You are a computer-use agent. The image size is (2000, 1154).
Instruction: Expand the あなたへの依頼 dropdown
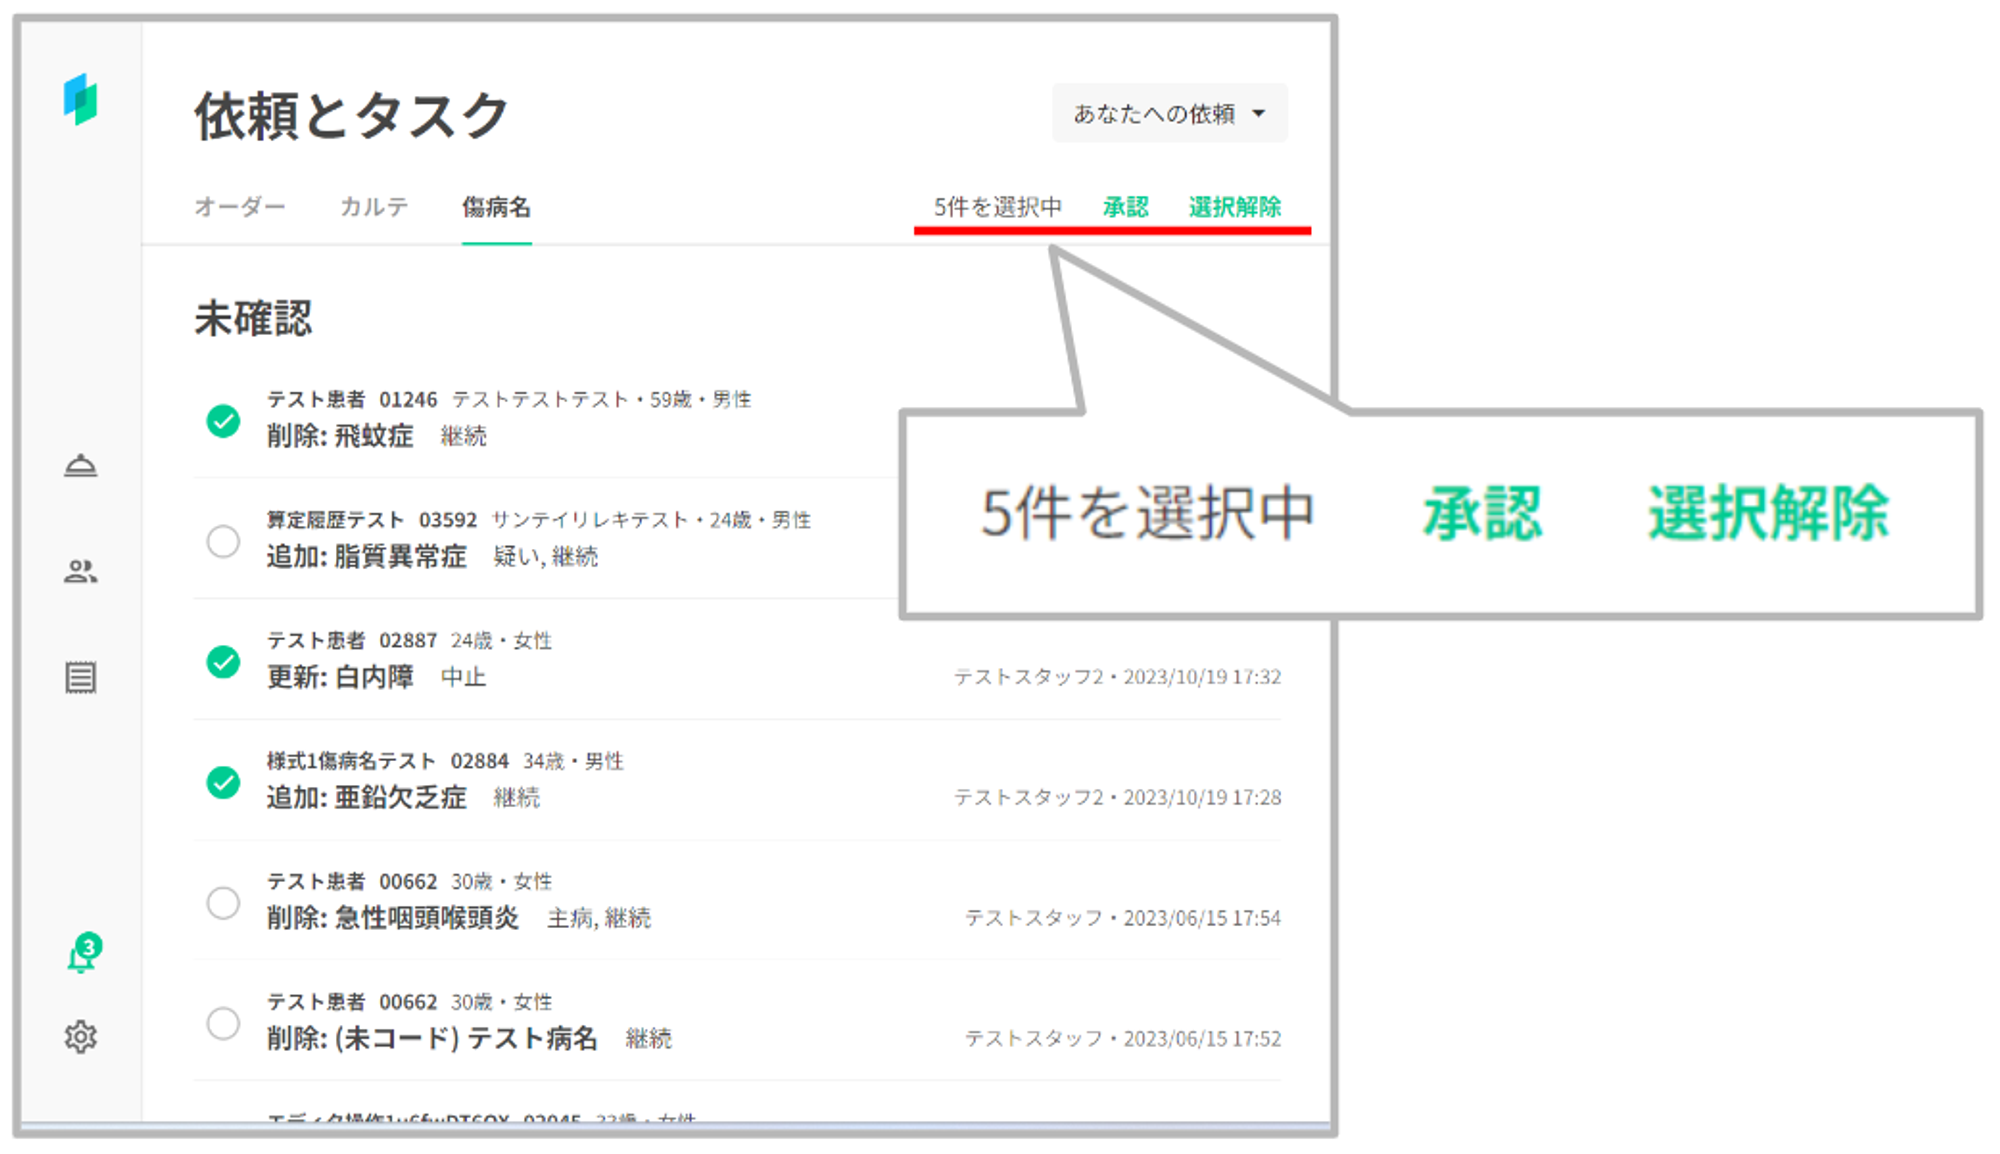click(x=1168, y=114)
